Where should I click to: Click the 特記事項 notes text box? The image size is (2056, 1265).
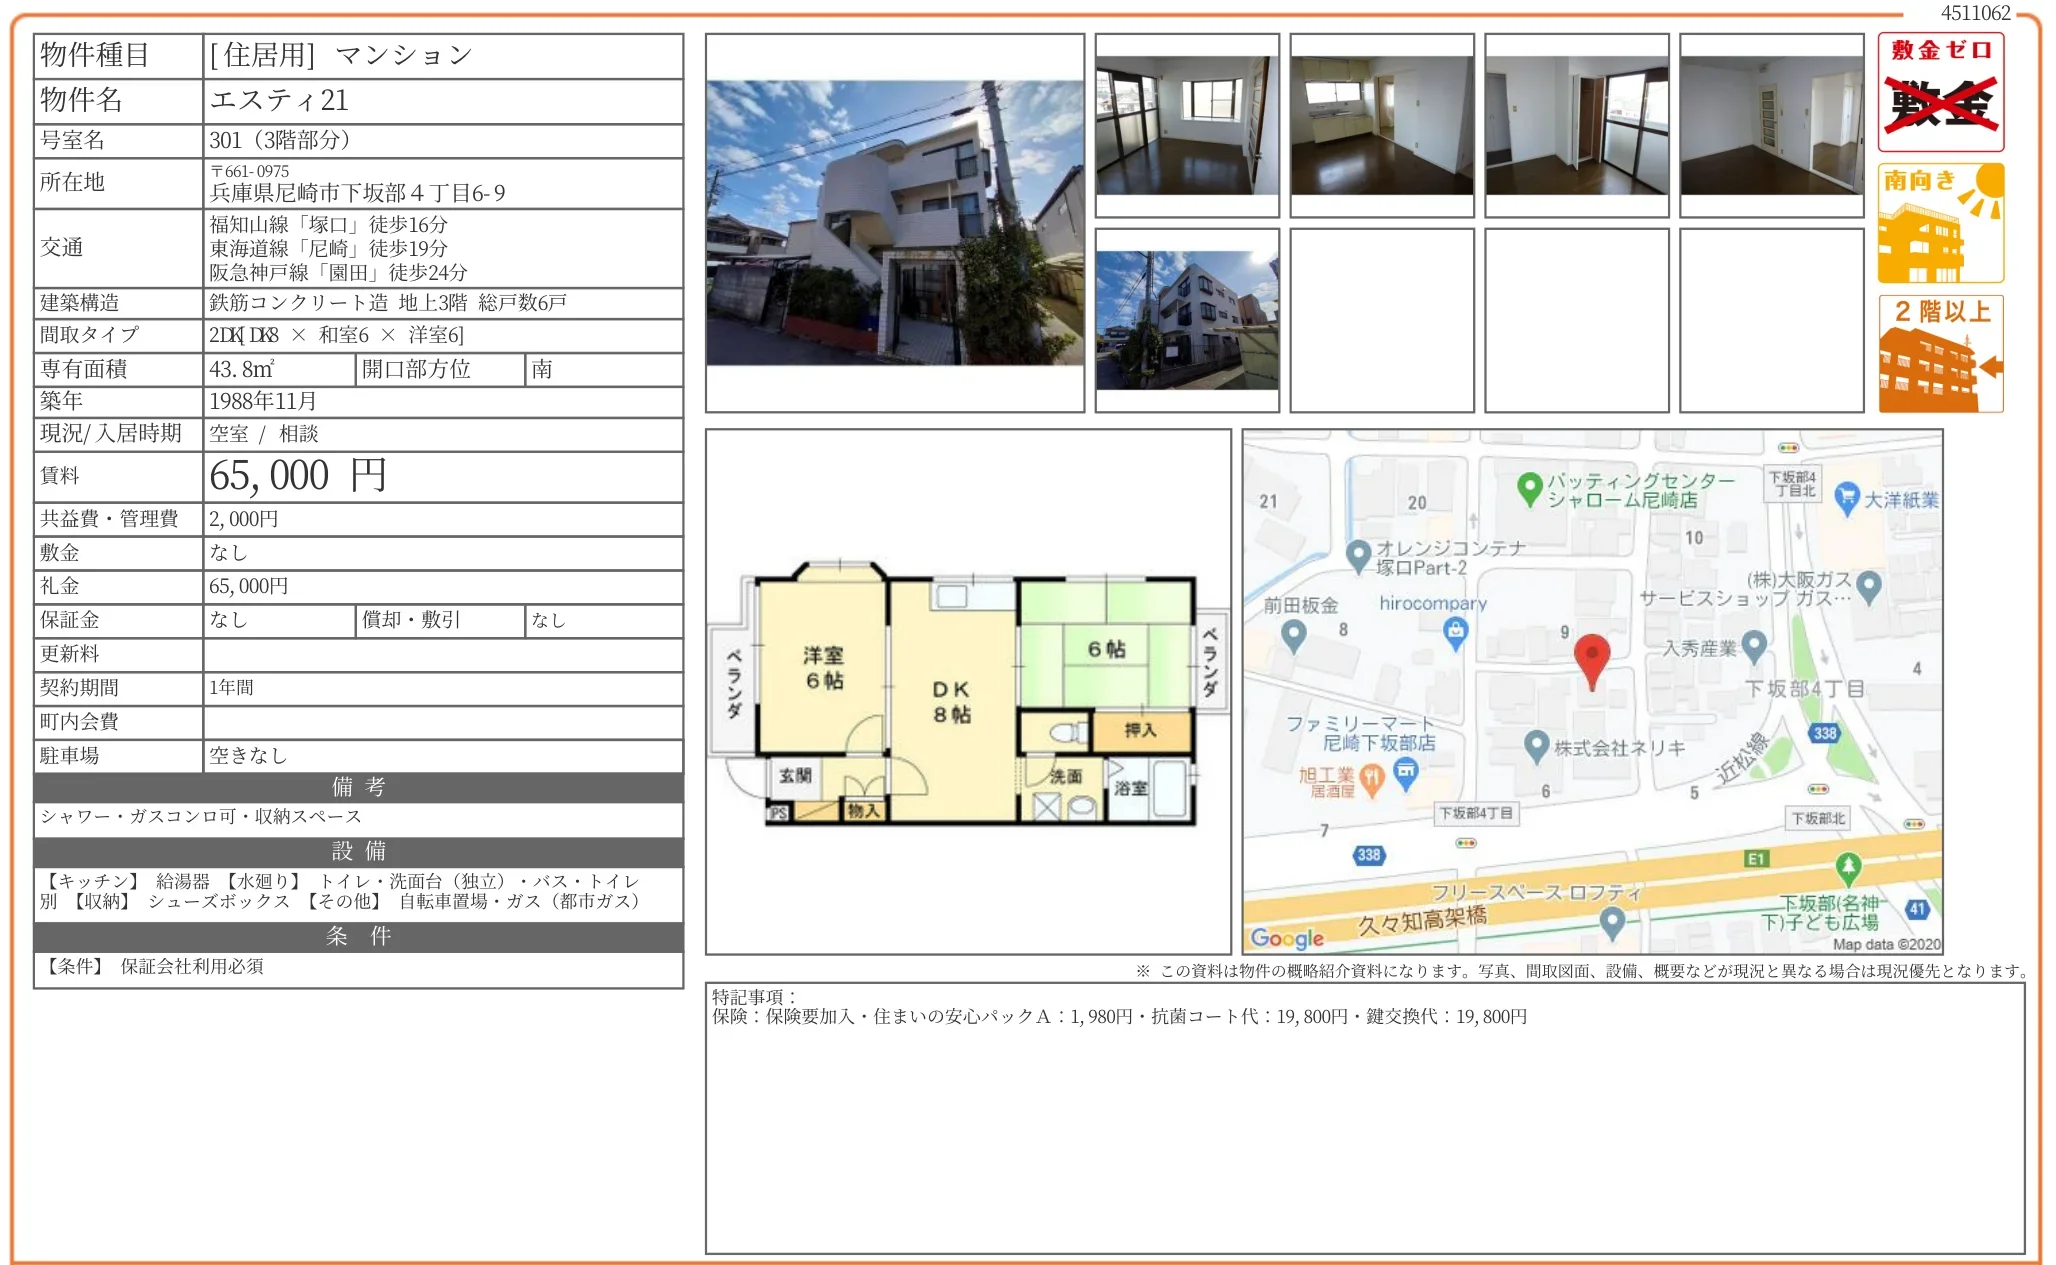click(x=1364, y=1117)
